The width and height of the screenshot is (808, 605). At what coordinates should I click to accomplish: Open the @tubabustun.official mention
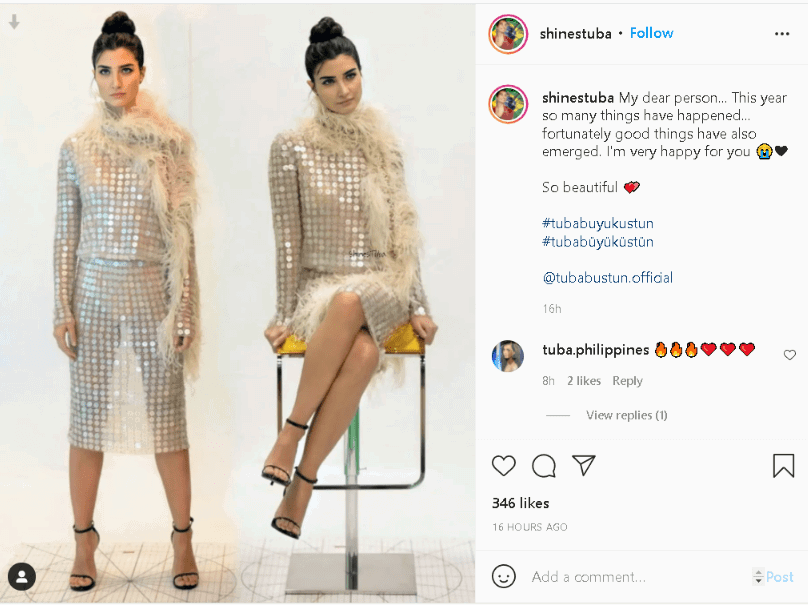608,278
